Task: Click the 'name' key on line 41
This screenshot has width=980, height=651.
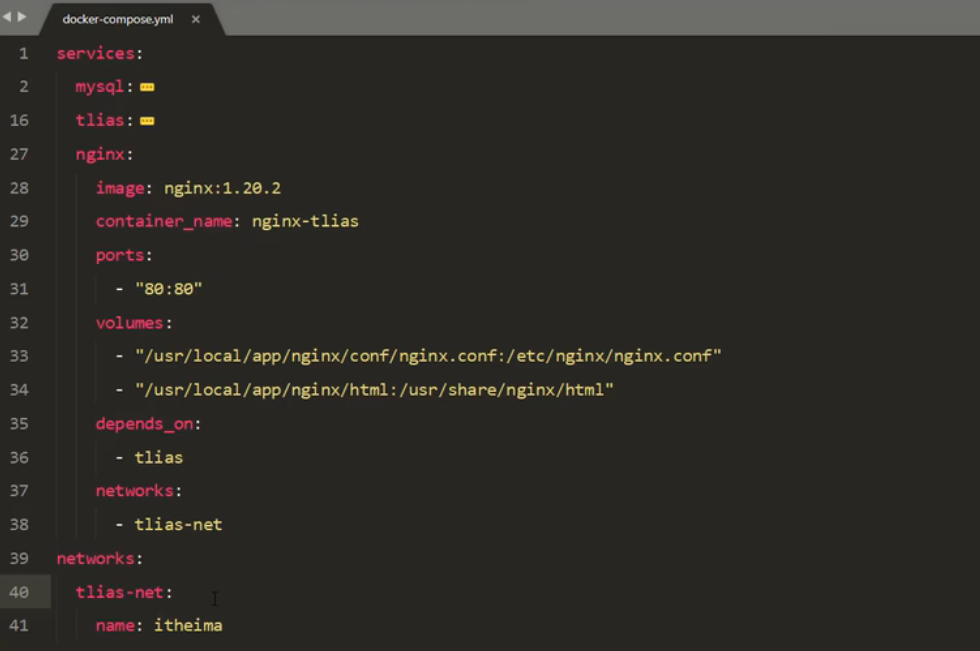Action: pyautogui.click(x=115, y=626)
